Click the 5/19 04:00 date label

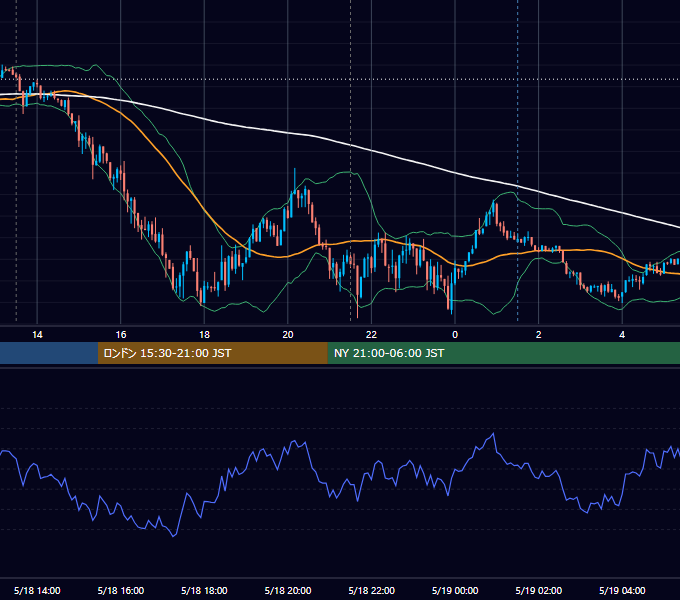(x=622, y=590)
